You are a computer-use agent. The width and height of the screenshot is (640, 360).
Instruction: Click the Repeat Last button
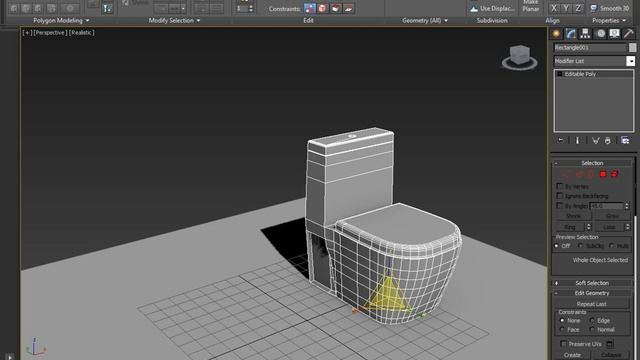pyautogui.click(x=591, y=304)
